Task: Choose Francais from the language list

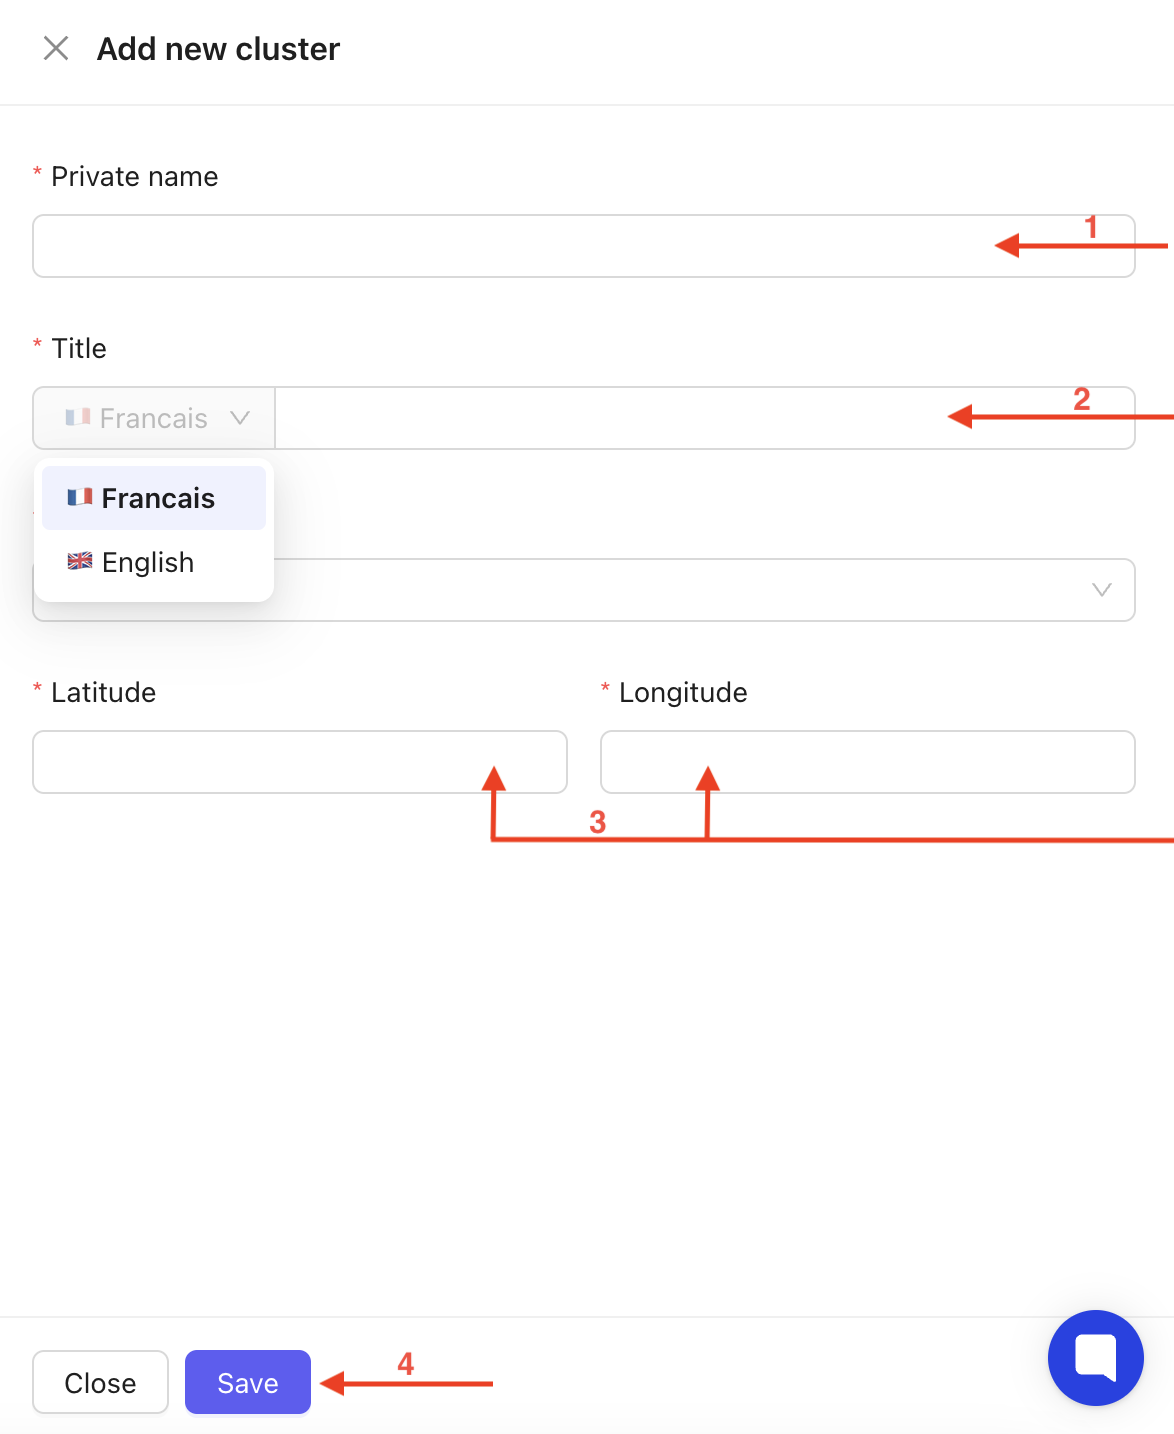Action: (157, 498)
